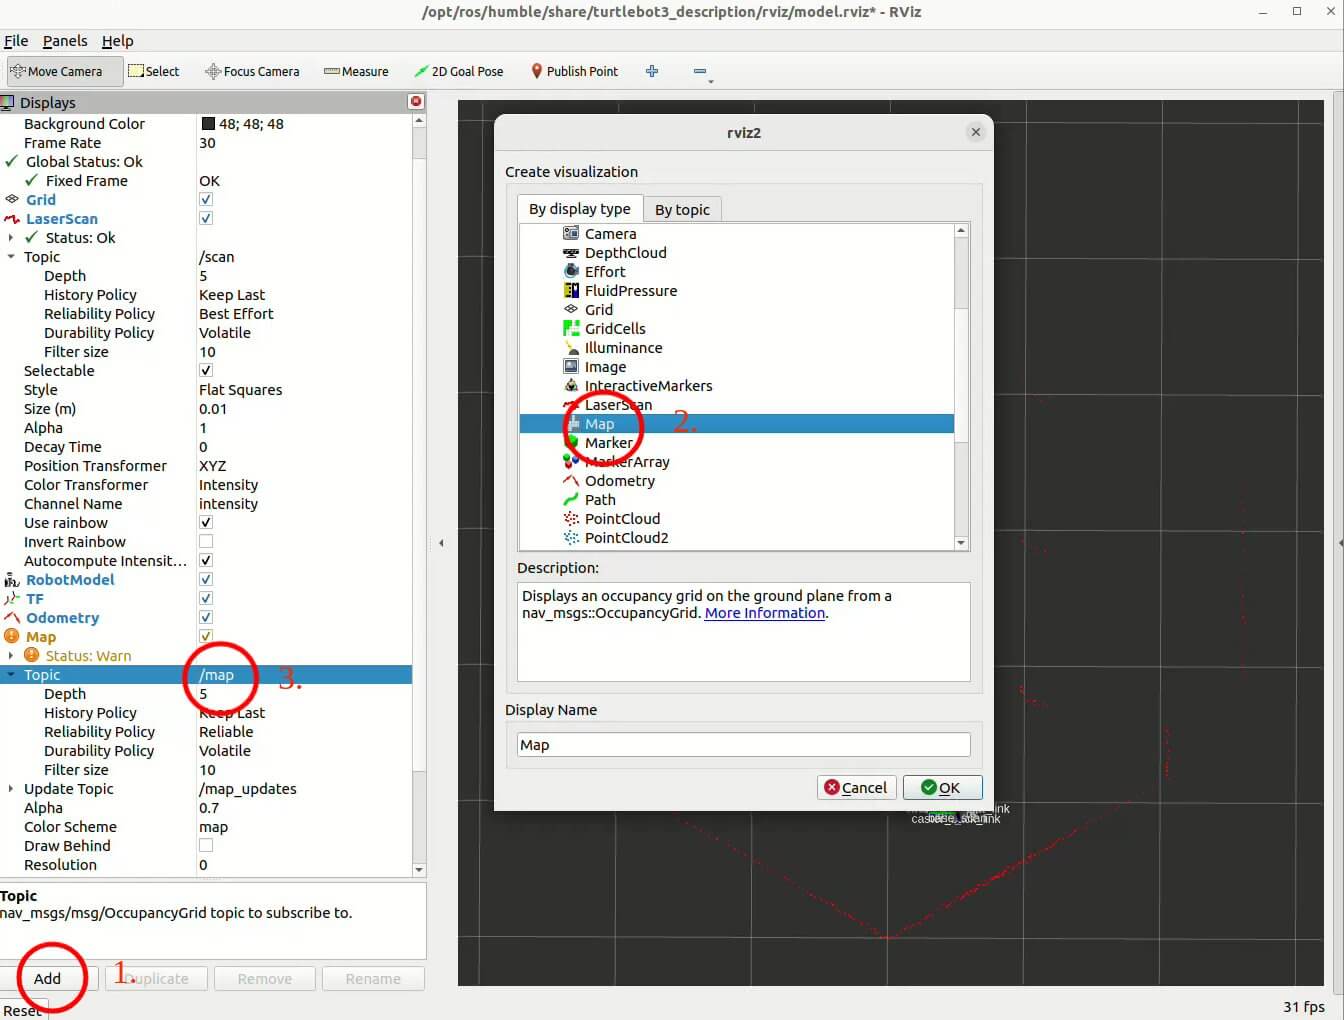Open the Panels menu
The height and width of the screenshot is (1020, 1344).
click(65, 41)
